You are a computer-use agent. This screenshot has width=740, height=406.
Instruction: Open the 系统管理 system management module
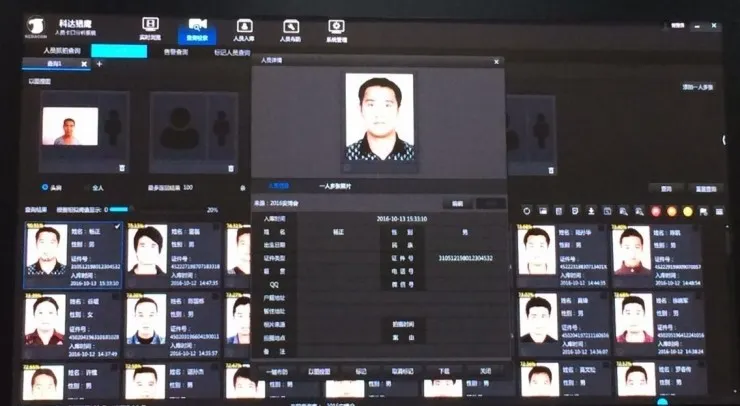point(336,30)
